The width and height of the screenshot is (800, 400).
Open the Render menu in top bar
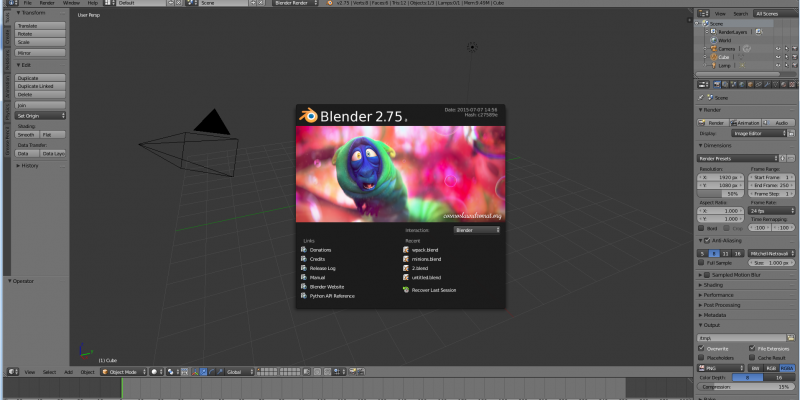click(x=47, y=3)
